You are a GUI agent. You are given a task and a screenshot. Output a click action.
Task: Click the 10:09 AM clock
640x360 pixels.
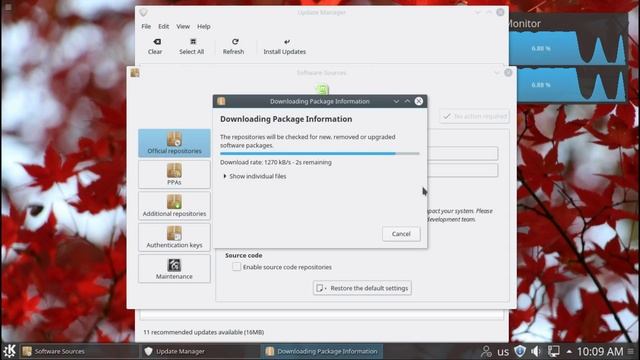click(600, 351)
